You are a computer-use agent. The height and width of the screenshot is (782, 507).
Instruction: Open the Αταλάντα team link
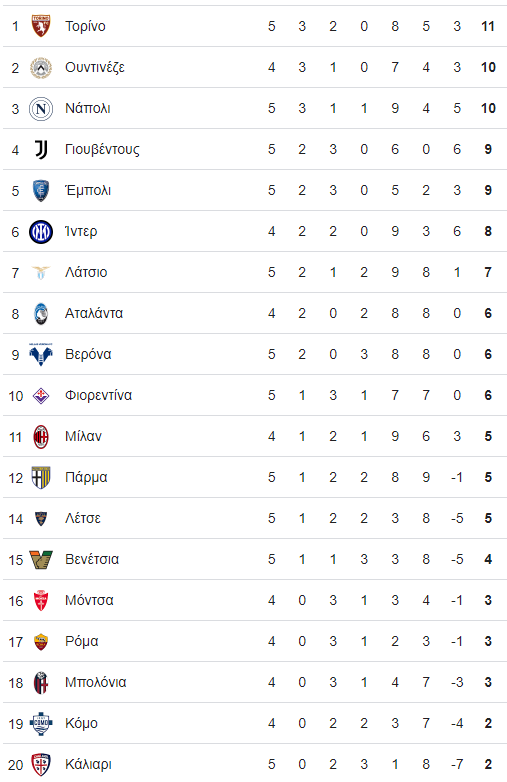click(x=94, y=313)
